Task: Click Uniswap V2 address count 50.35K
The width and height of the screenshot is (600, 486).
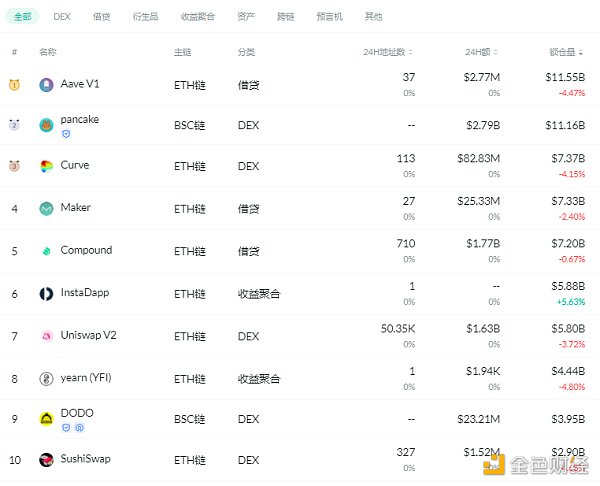Action: point(398,329)
